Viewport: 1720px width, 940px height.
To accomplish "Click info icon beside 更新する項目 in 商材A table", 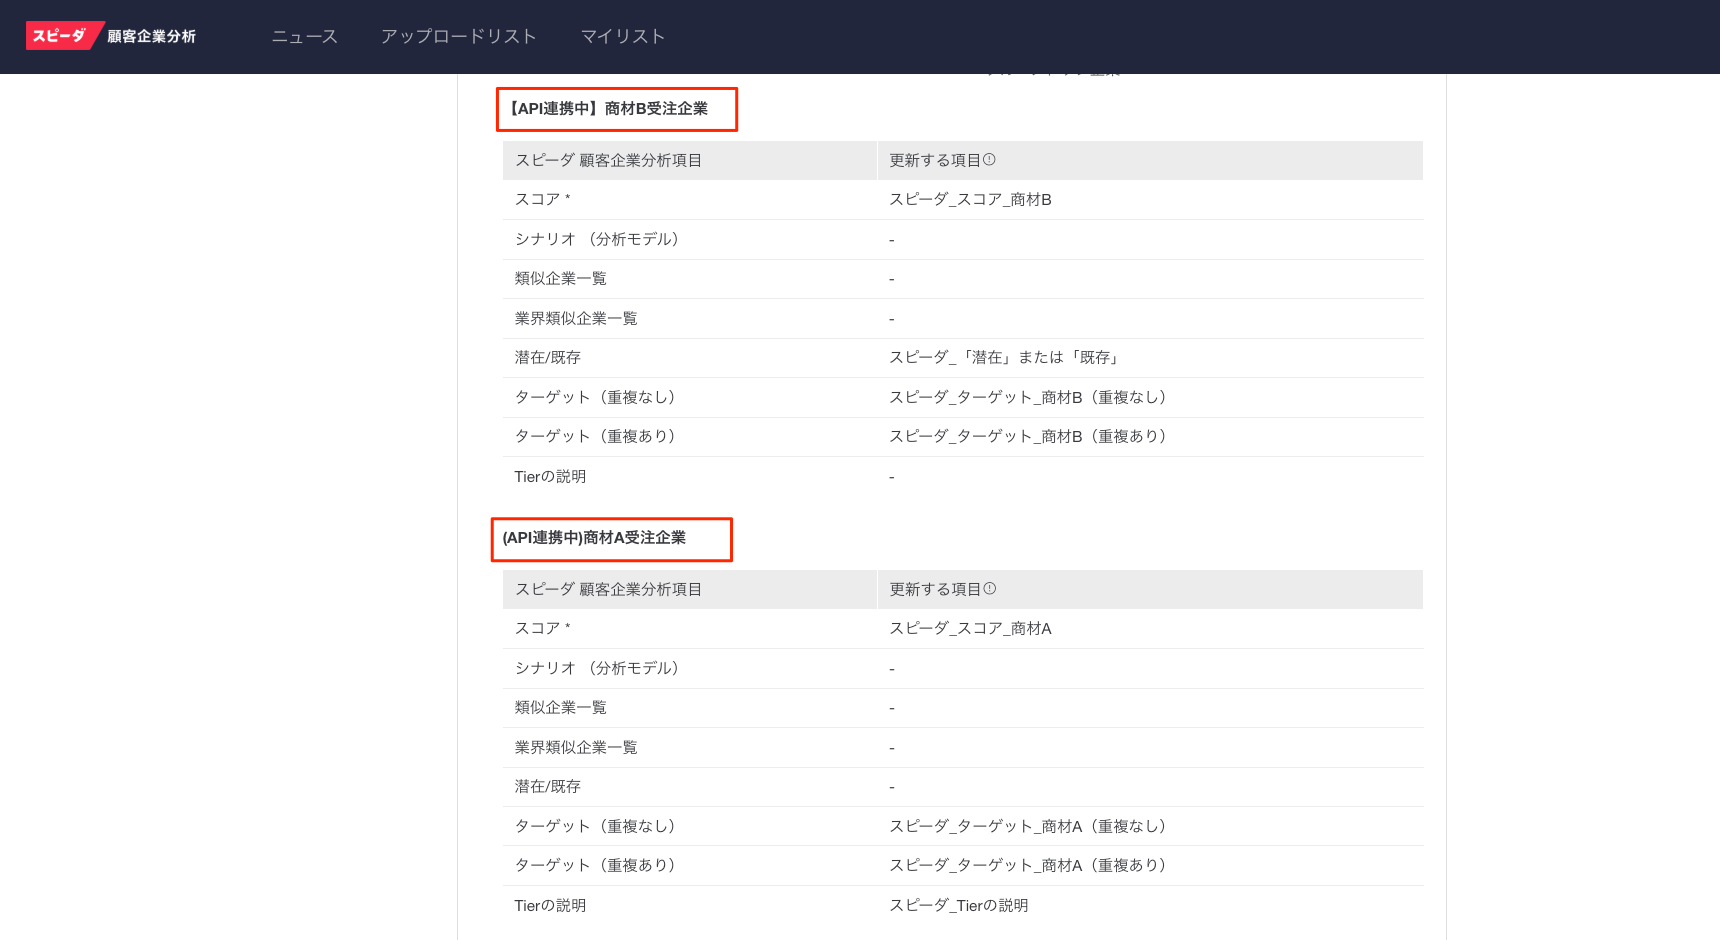I will (x=989, y=589).
